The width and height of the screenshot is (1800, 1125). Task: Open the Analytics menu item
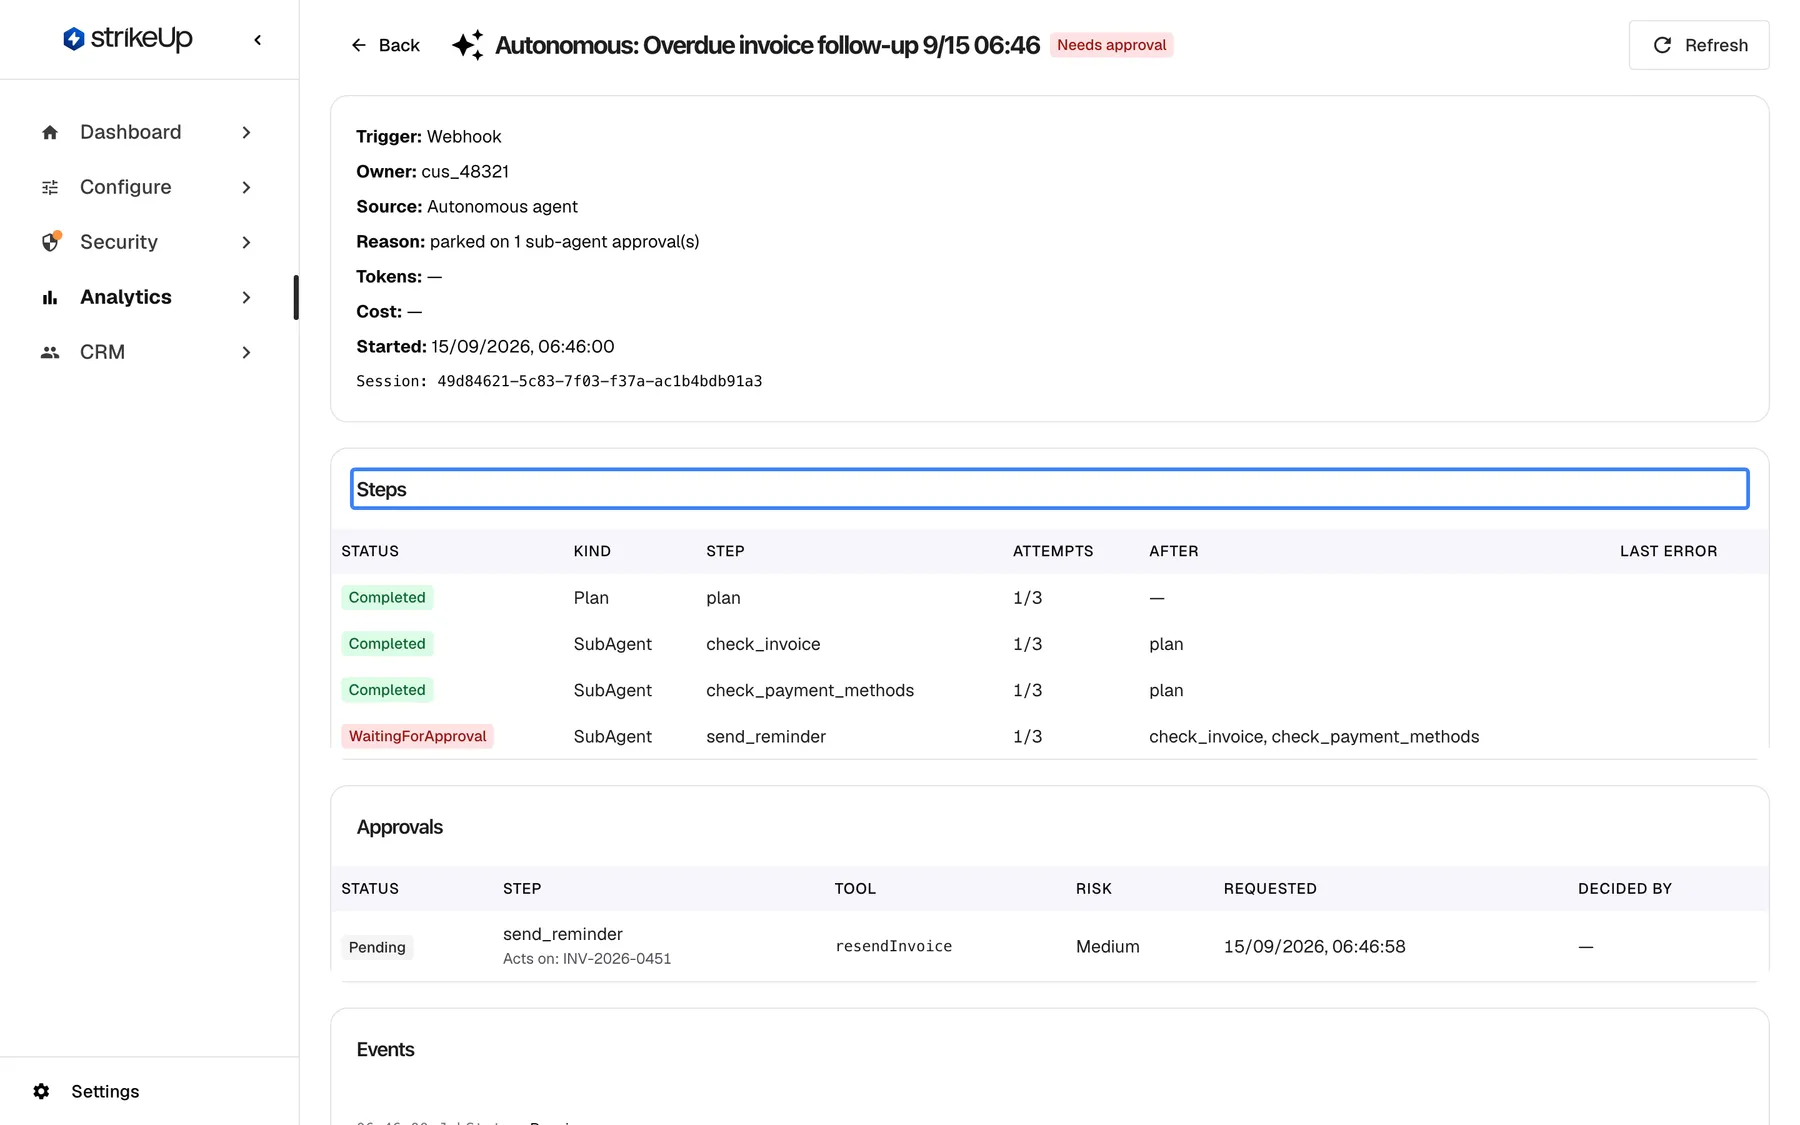pyautogui.click(x=148, y=297)
